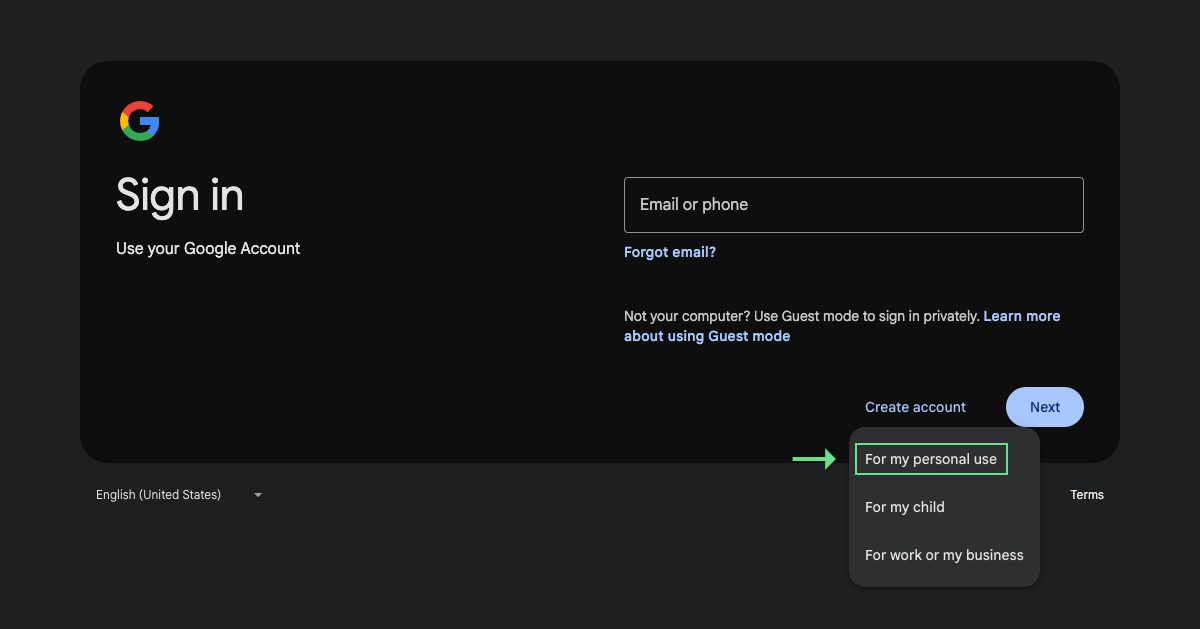Expand the English (United States) language dropdown

178,495
